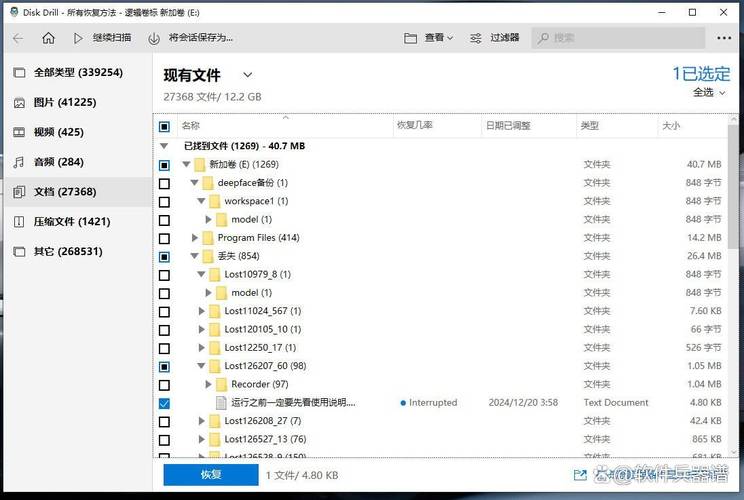744x500 pixels.
Task: Toggle checkbox for 新加卷 (E:) row
Action: point(164,165)
